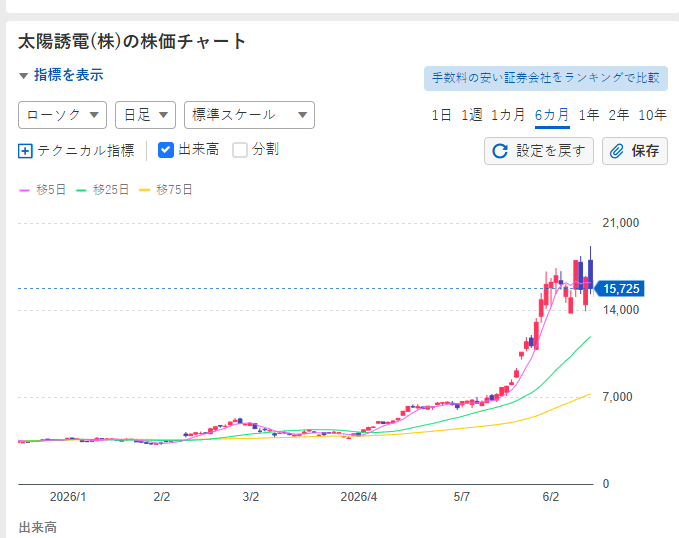Click the 移5日 pink legend swatch

24,190
